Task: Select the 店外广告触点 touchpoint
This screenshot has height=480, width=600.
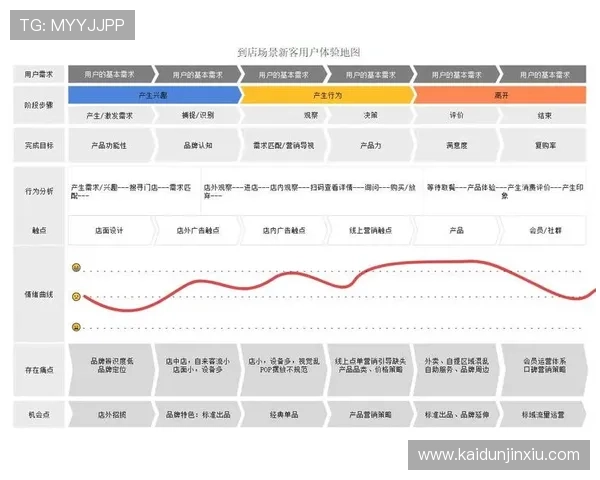Action: pos(198,230)
